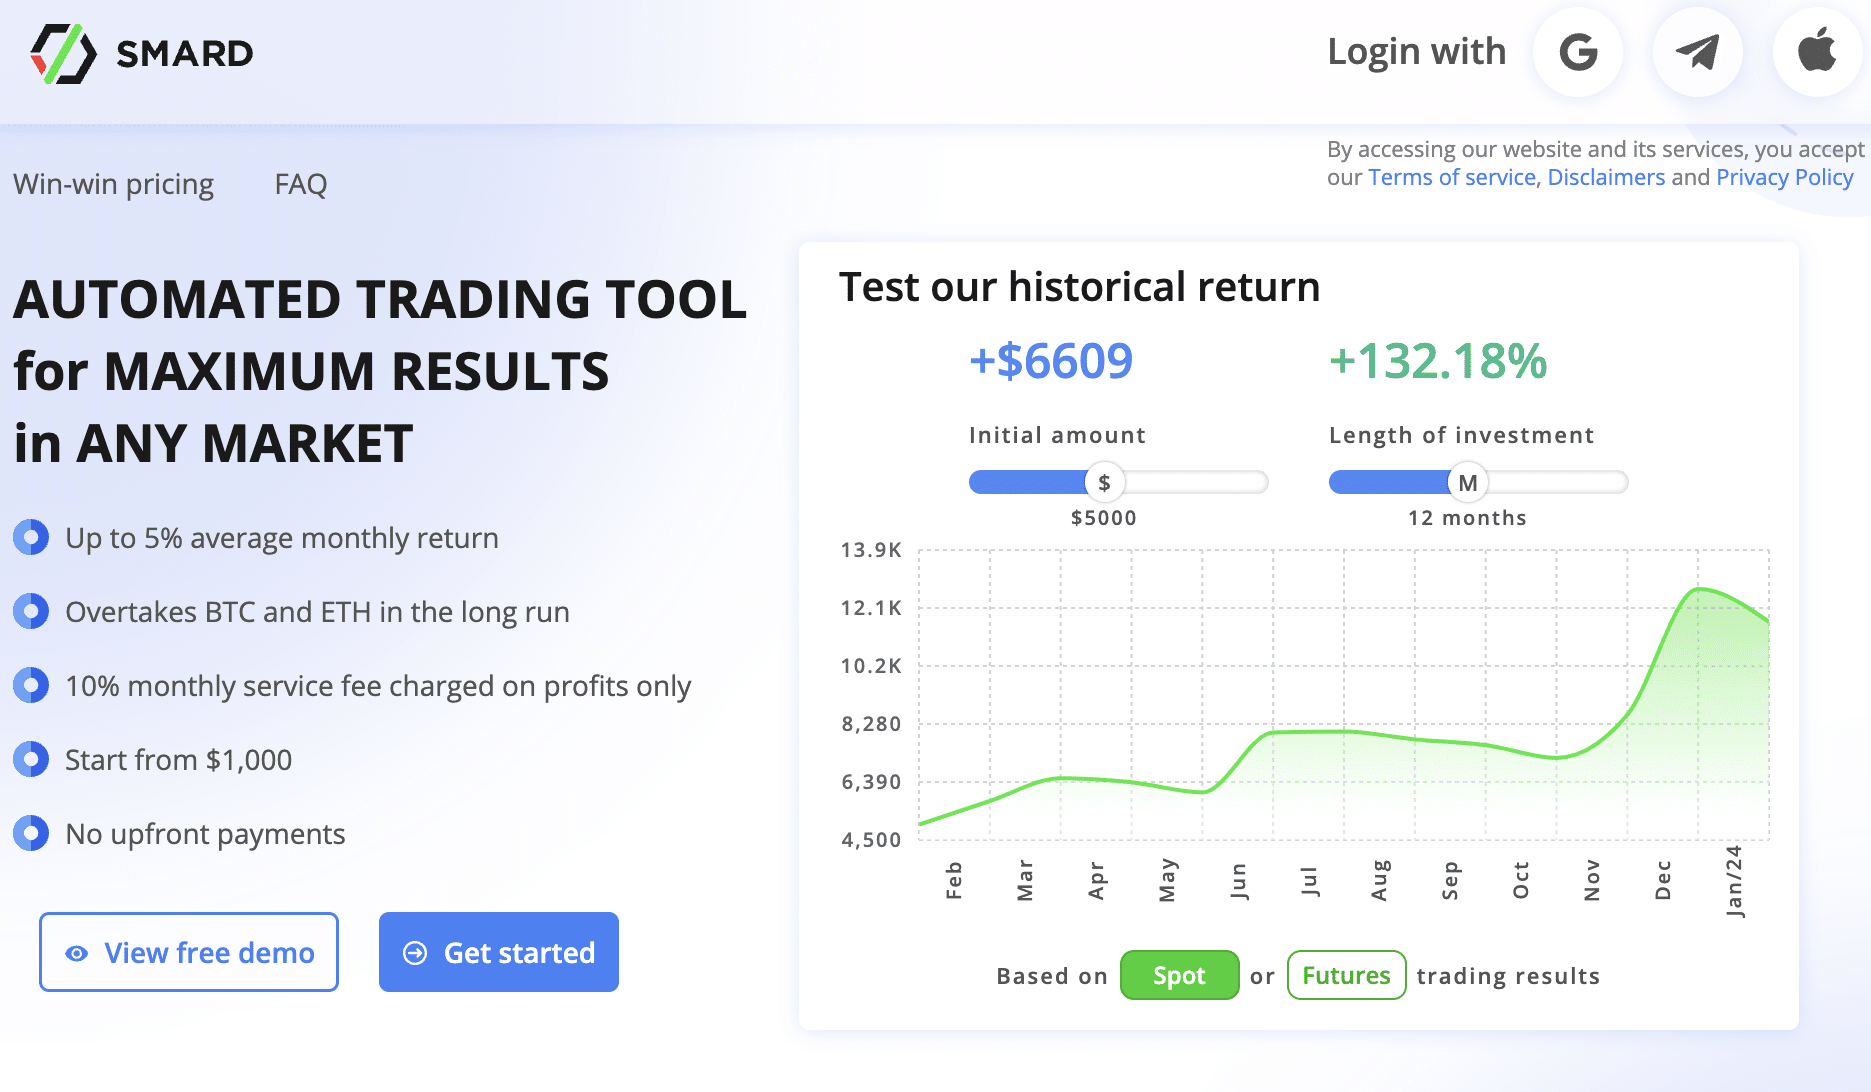Open the Disclaimers link

[1606, 177]
